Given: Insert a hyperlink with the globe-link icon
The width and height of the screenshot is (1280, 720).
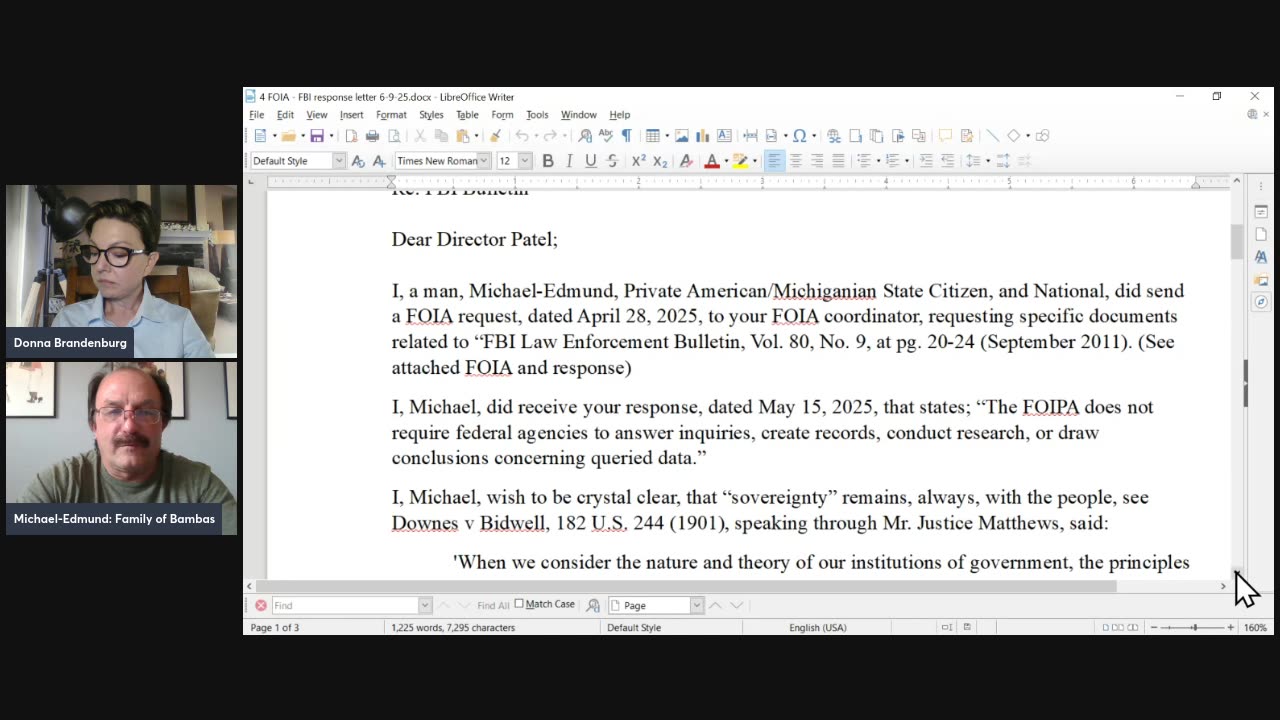Looking at the screenshot, I should coord(833,136).
